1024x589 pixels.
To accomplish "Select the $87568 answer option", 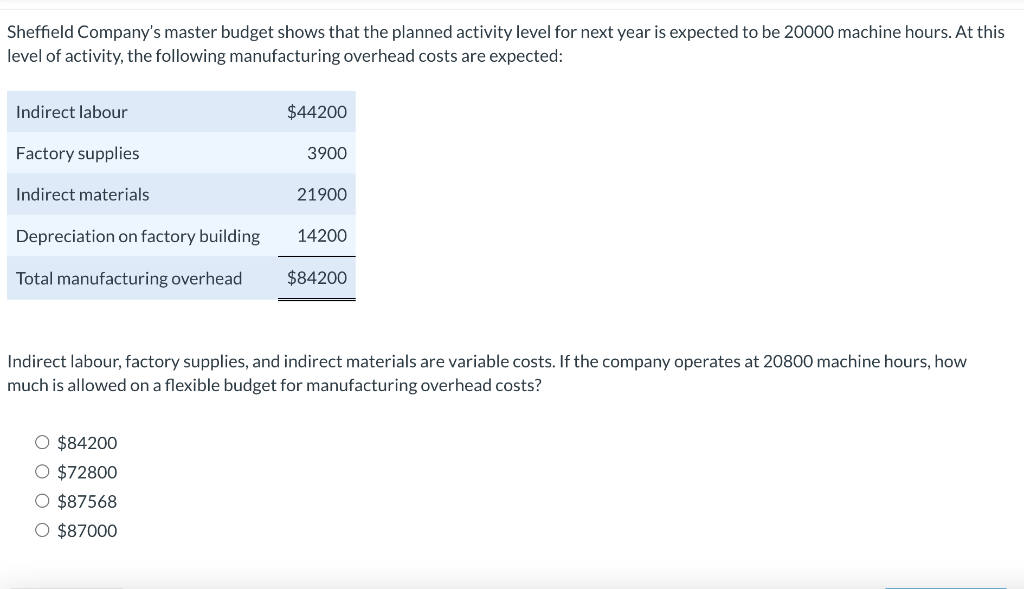I will [x=42, y=501].
